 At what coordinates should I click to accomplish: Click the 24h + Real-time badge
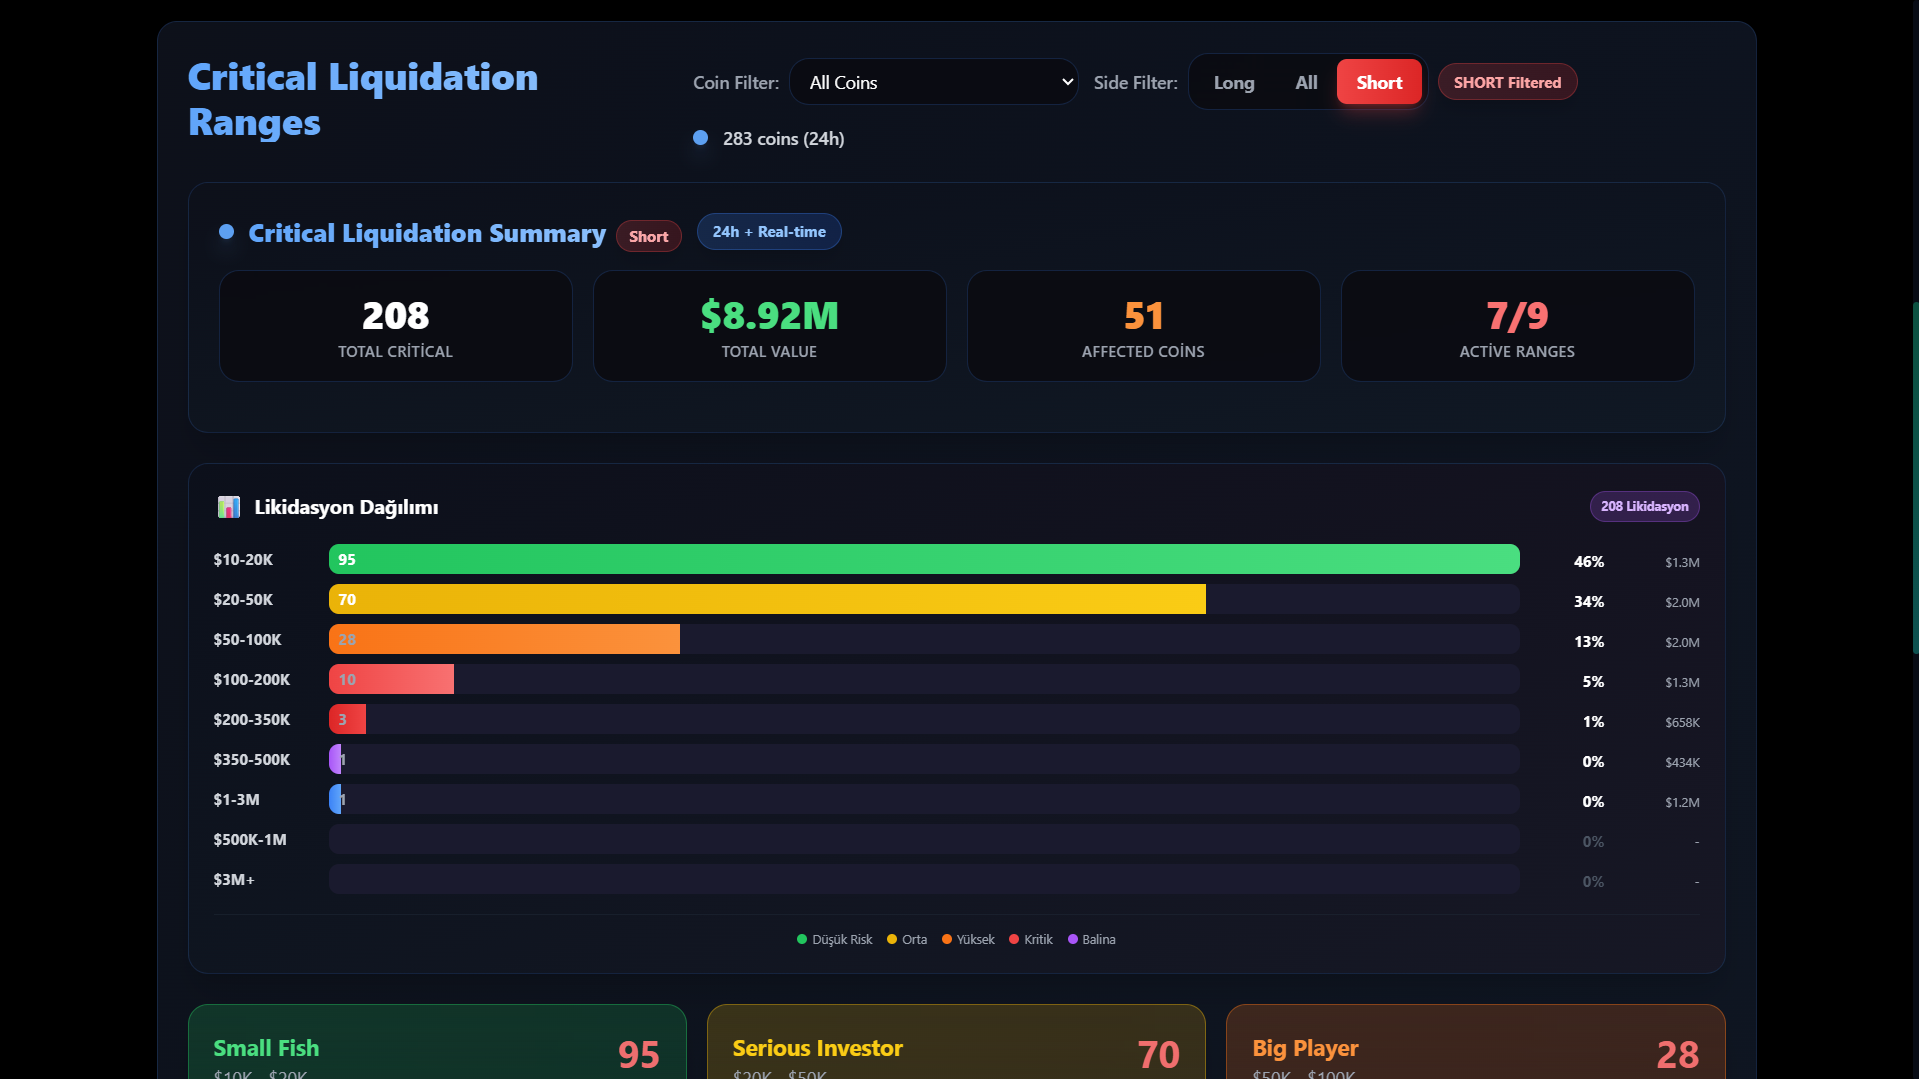pyautogui.click(x=769, y=232)
